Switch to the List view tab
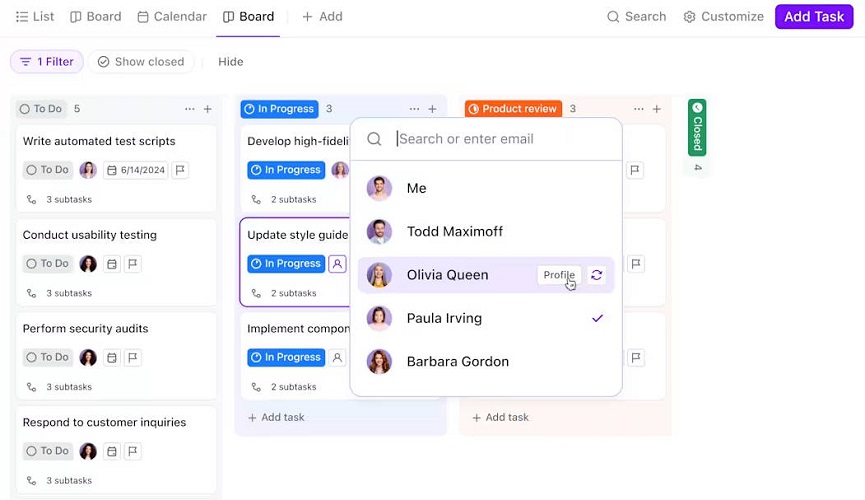Image resolution: width=865 pixels, height=500 pixels. pos(35,17)
